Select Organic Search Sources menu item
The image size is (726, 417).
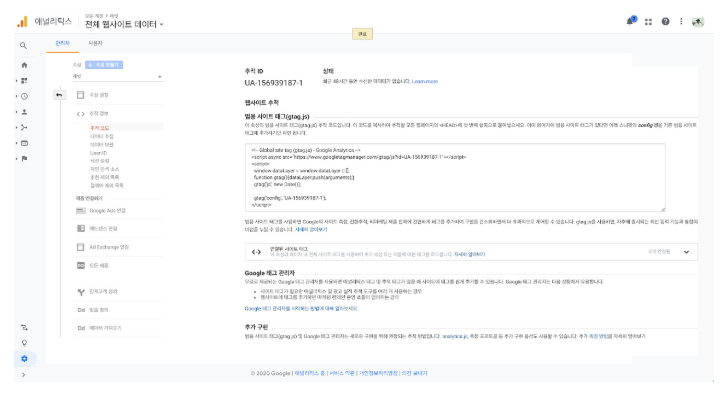[x=104, y=169]
